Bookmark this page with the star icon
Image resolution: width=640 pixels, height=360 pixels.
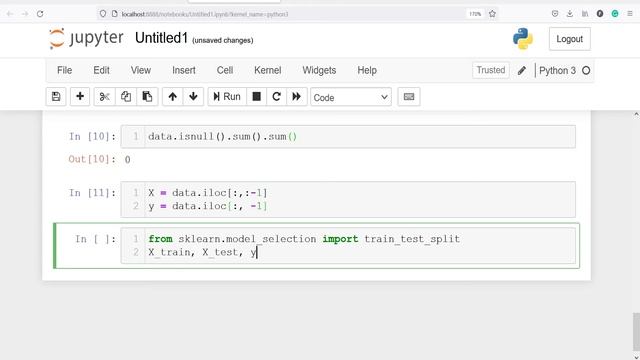point(492,14)
